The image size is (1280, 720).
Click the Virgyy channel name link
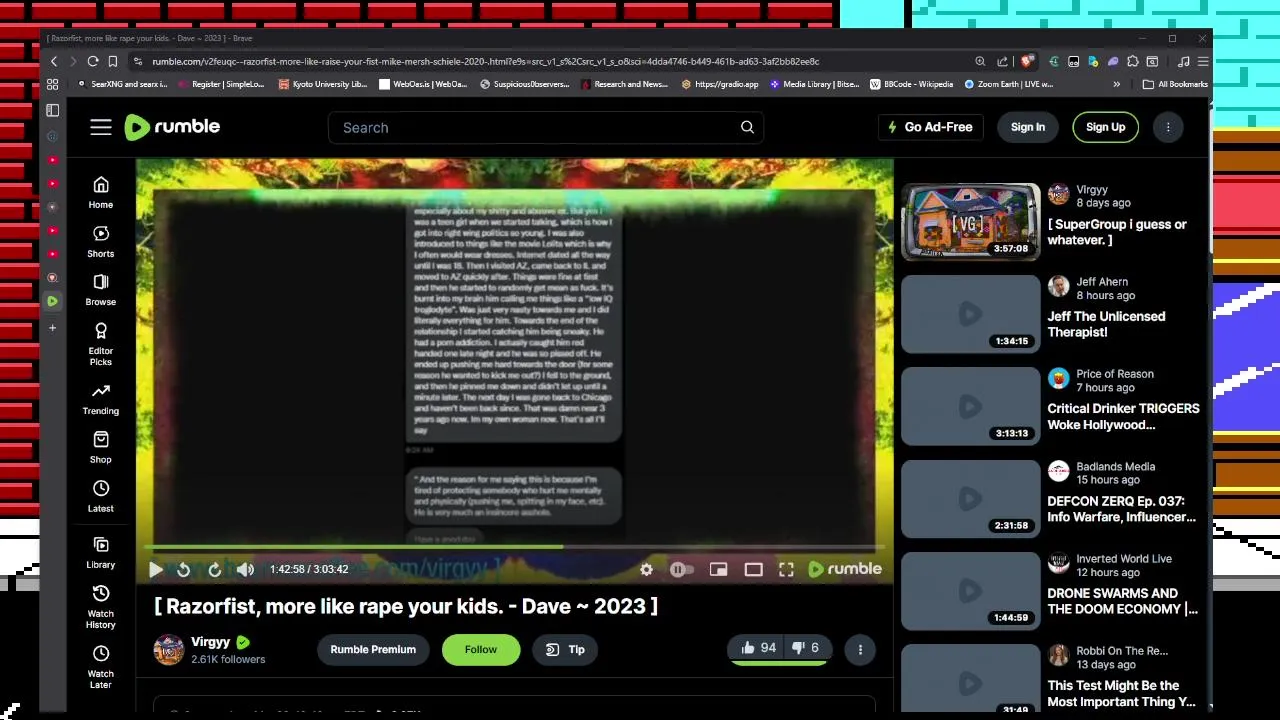click(x=210, y=642)
